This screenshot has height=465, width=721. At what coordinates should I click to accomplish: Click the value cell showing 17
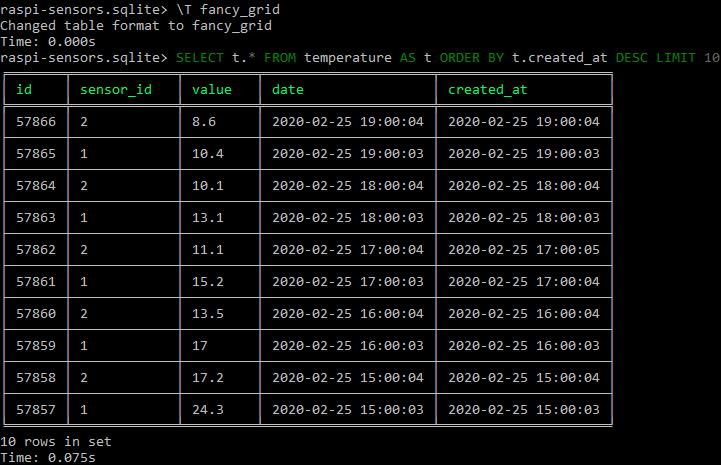[x=200, y=345]
